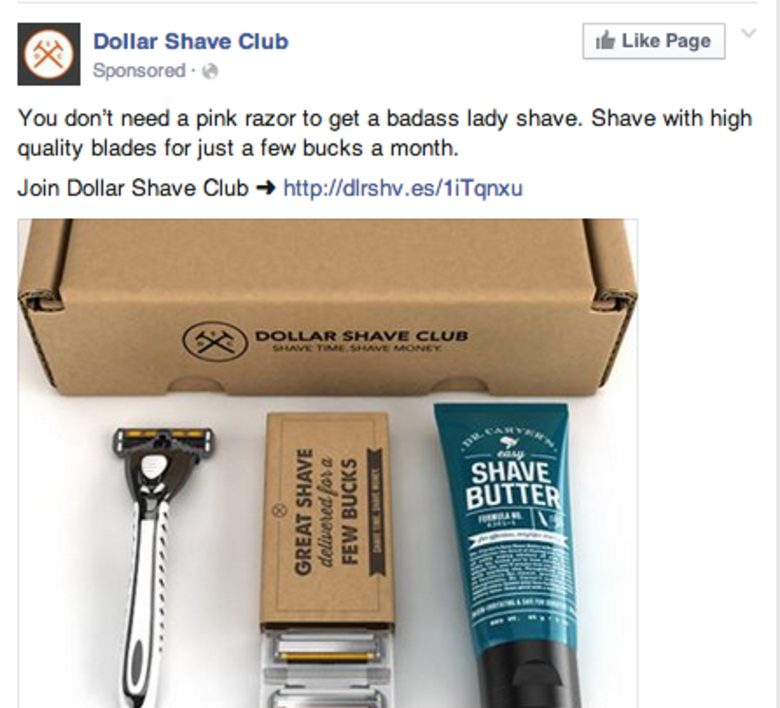Click the razor head with yellow strip
The height and width of the screenshot is (708, 780).
[163, 440]
